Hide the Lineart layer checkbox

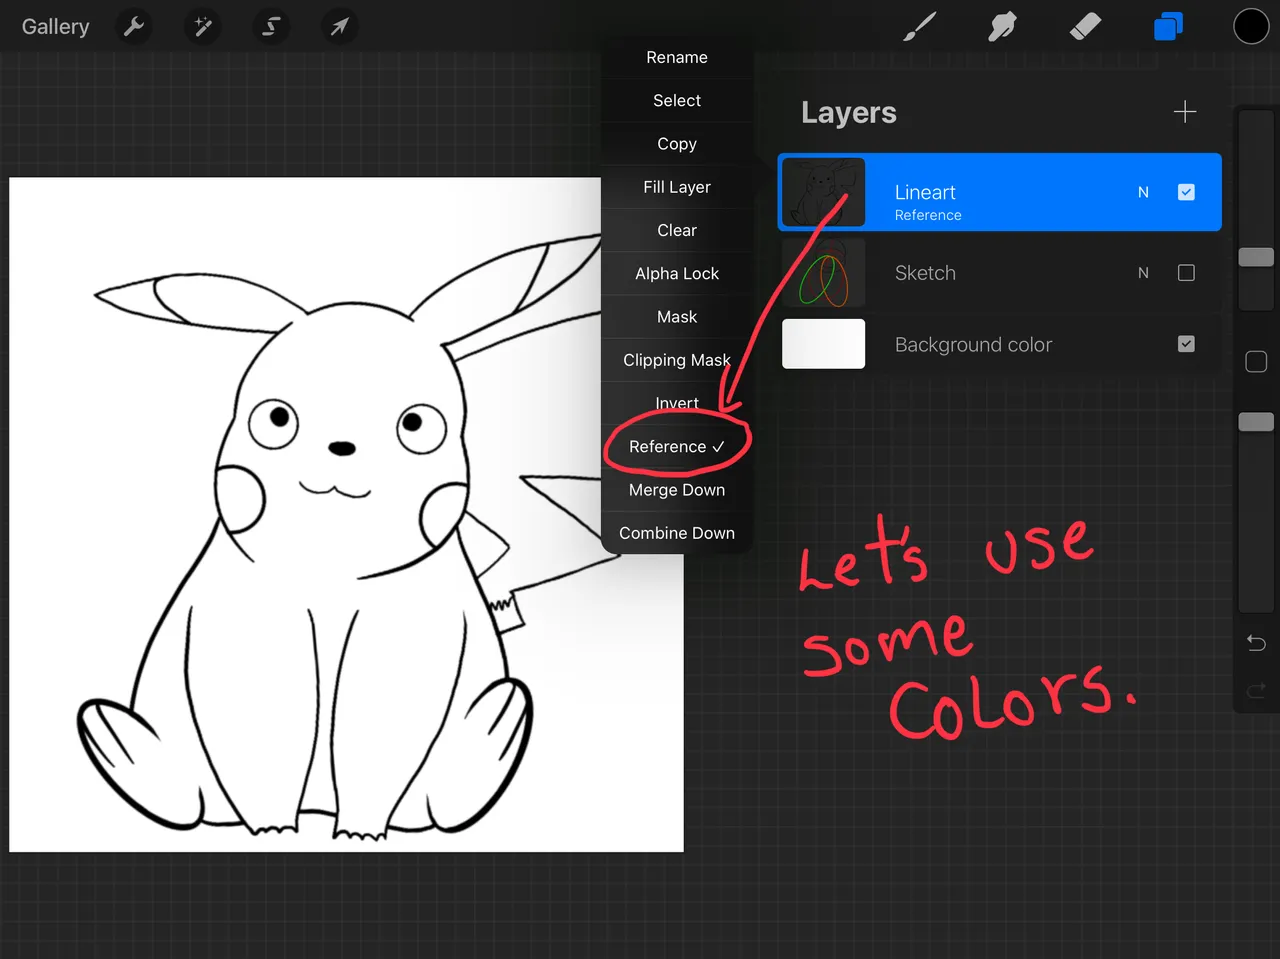tap(1187, 192)
